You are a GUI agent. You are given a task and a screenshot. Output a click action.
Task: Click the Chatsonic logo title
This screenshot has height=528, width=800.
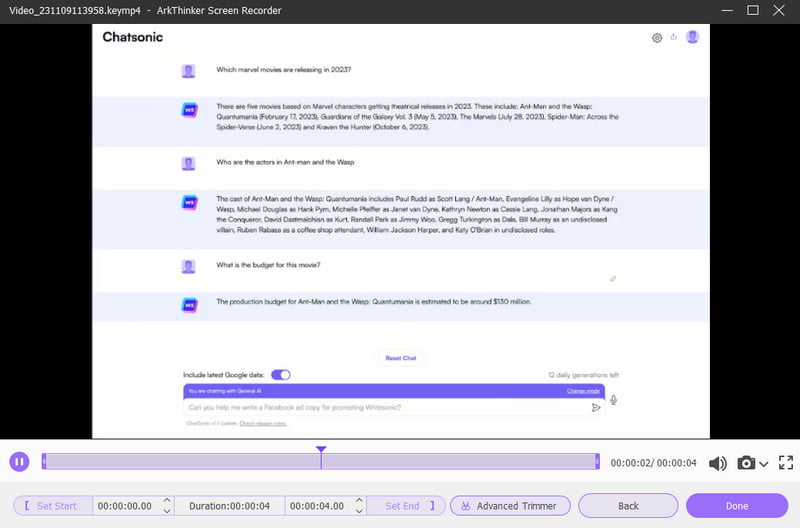pyautogui.click(x=133, y=37)
